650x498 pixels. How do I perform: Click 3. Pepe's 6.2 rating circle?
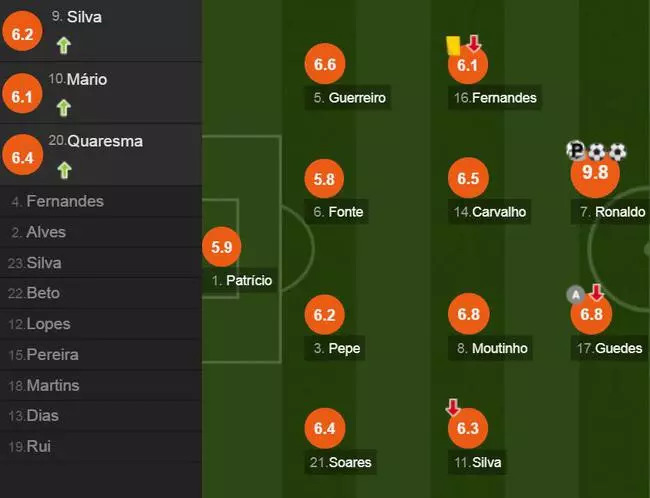coord(324,315)
